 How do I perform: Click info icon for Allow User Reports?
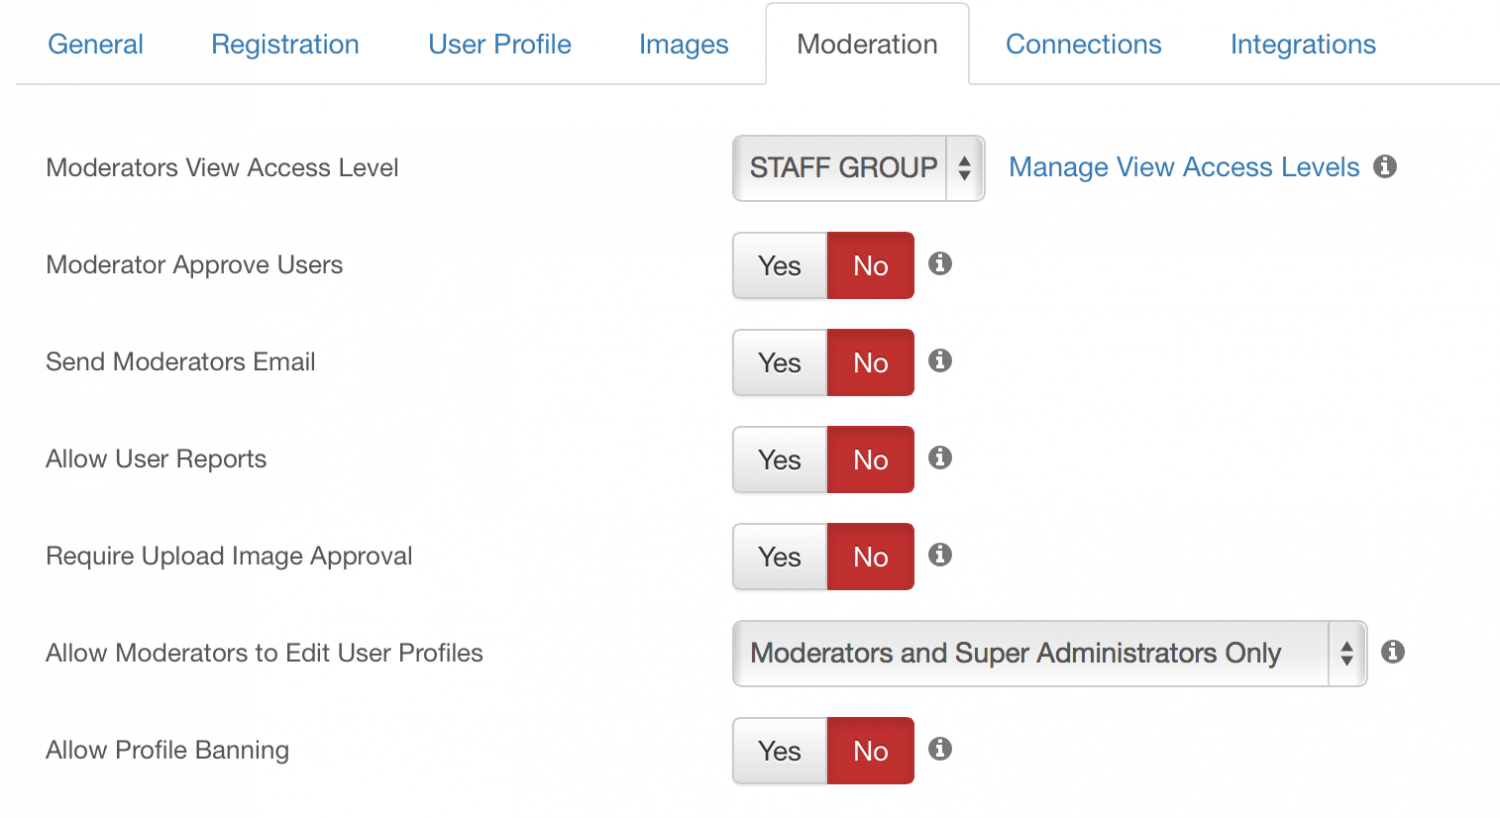939,457
